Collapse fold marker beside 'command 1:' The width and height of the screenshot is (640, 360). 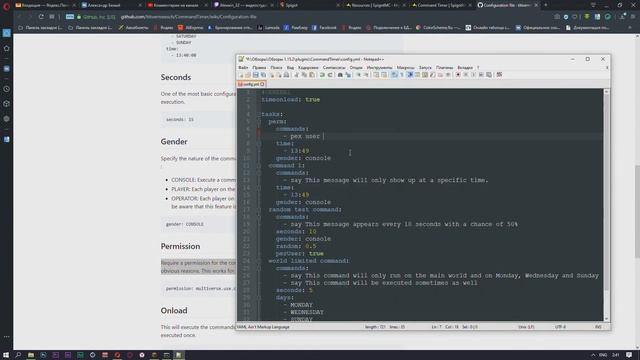tap(259, 166)
